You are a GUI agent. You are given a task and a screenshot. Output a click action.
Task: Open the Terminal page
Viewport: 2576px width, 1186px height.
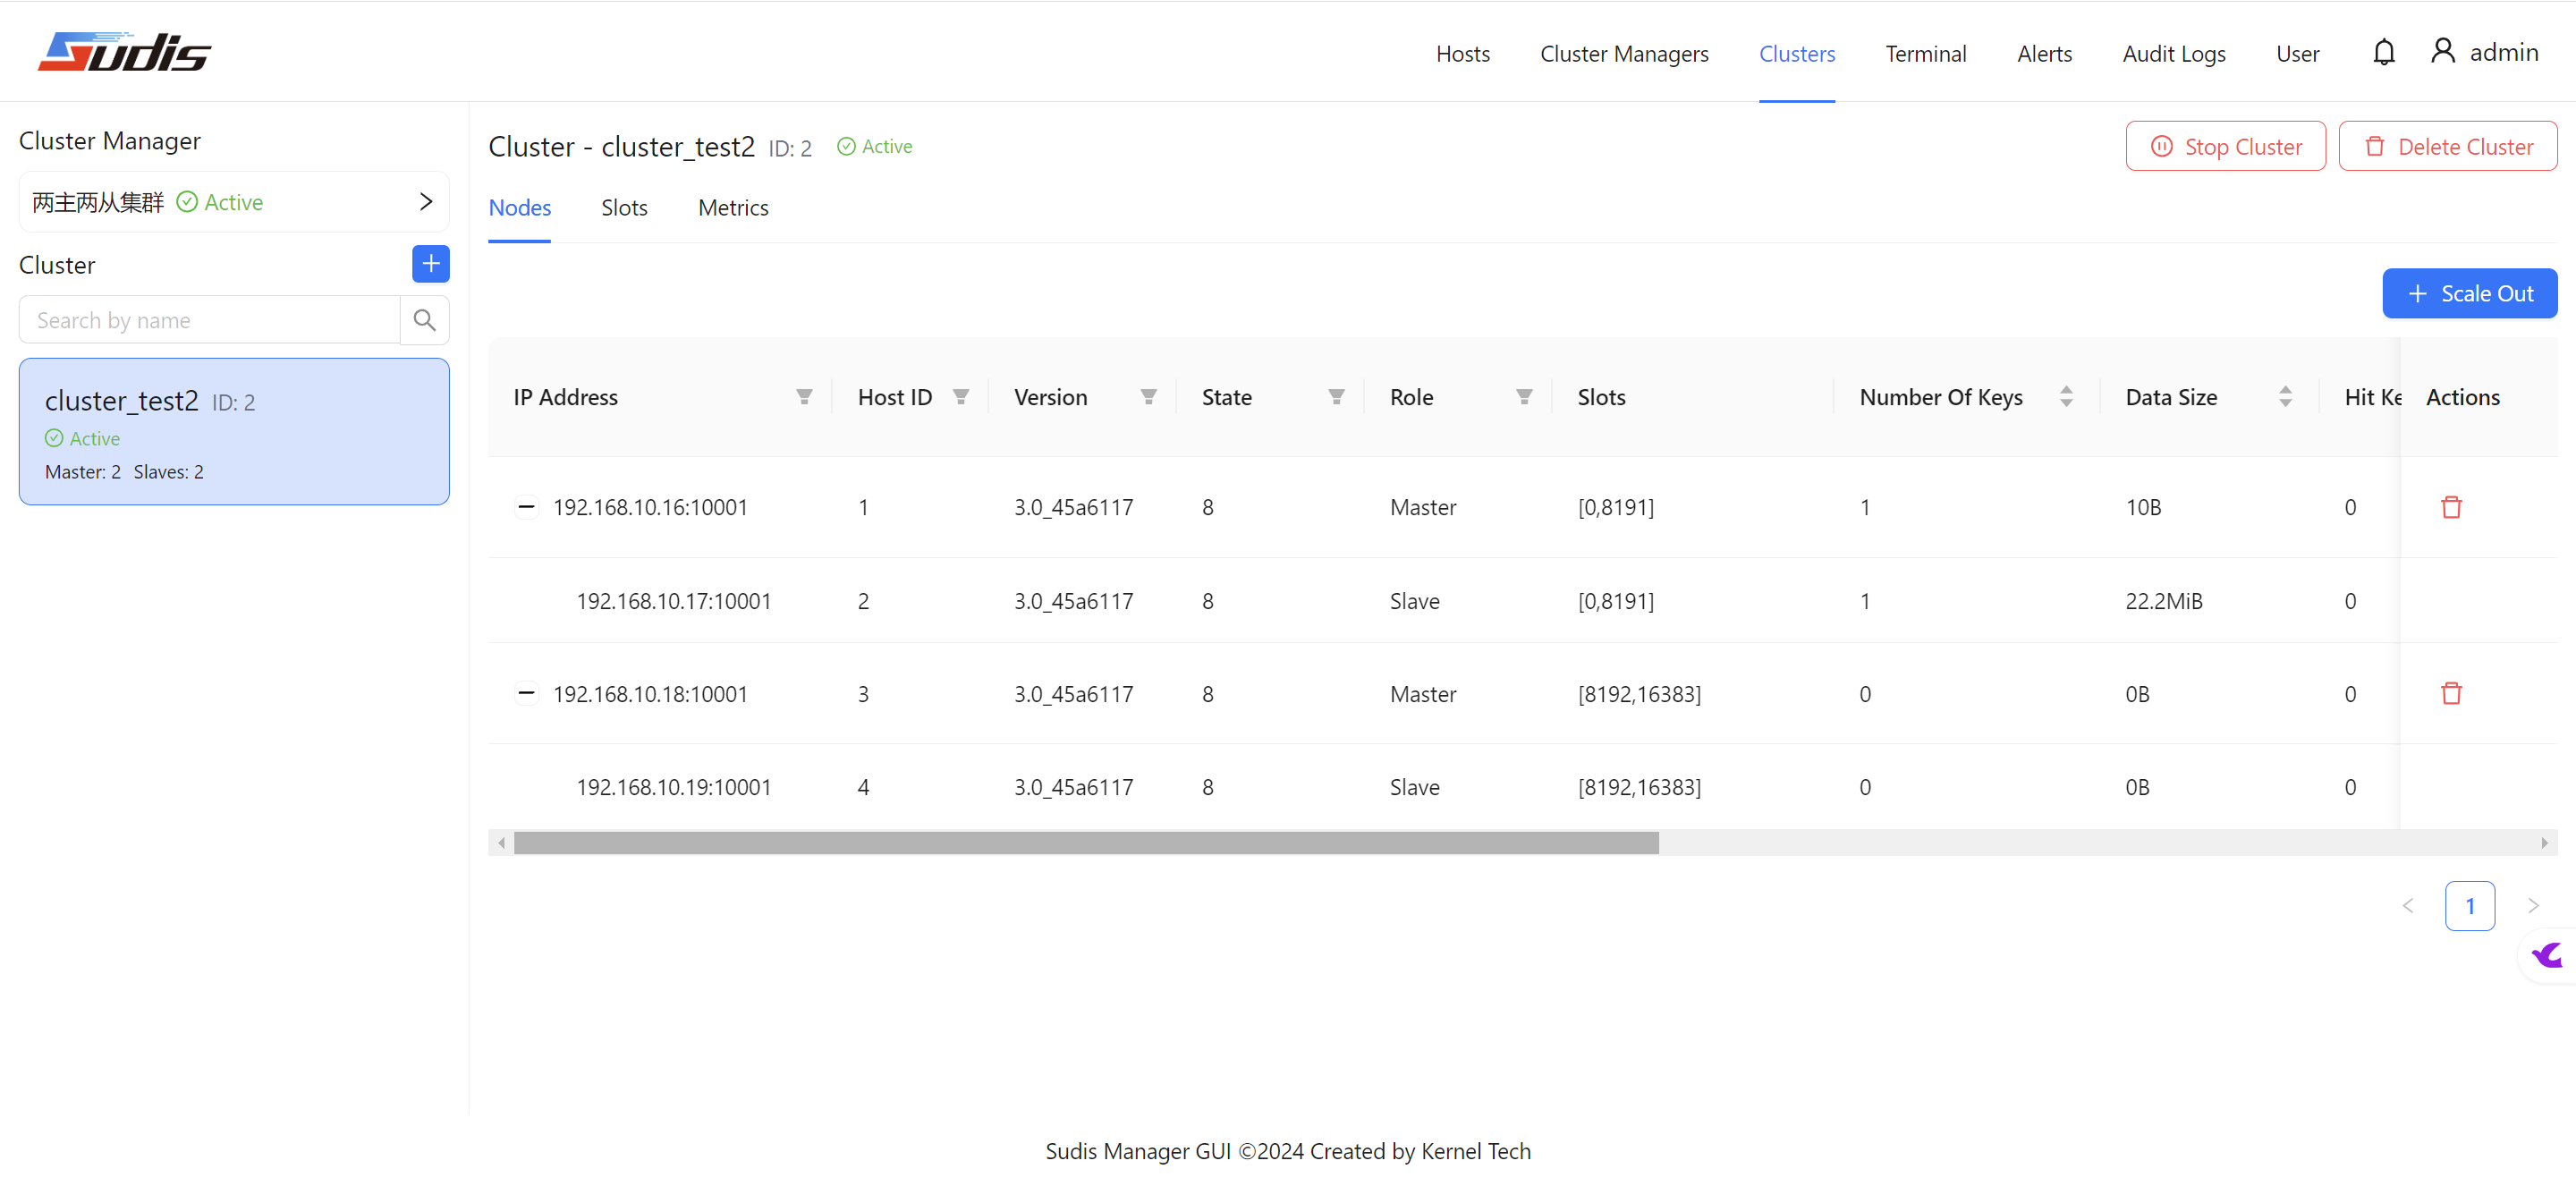pos(1926,54)
